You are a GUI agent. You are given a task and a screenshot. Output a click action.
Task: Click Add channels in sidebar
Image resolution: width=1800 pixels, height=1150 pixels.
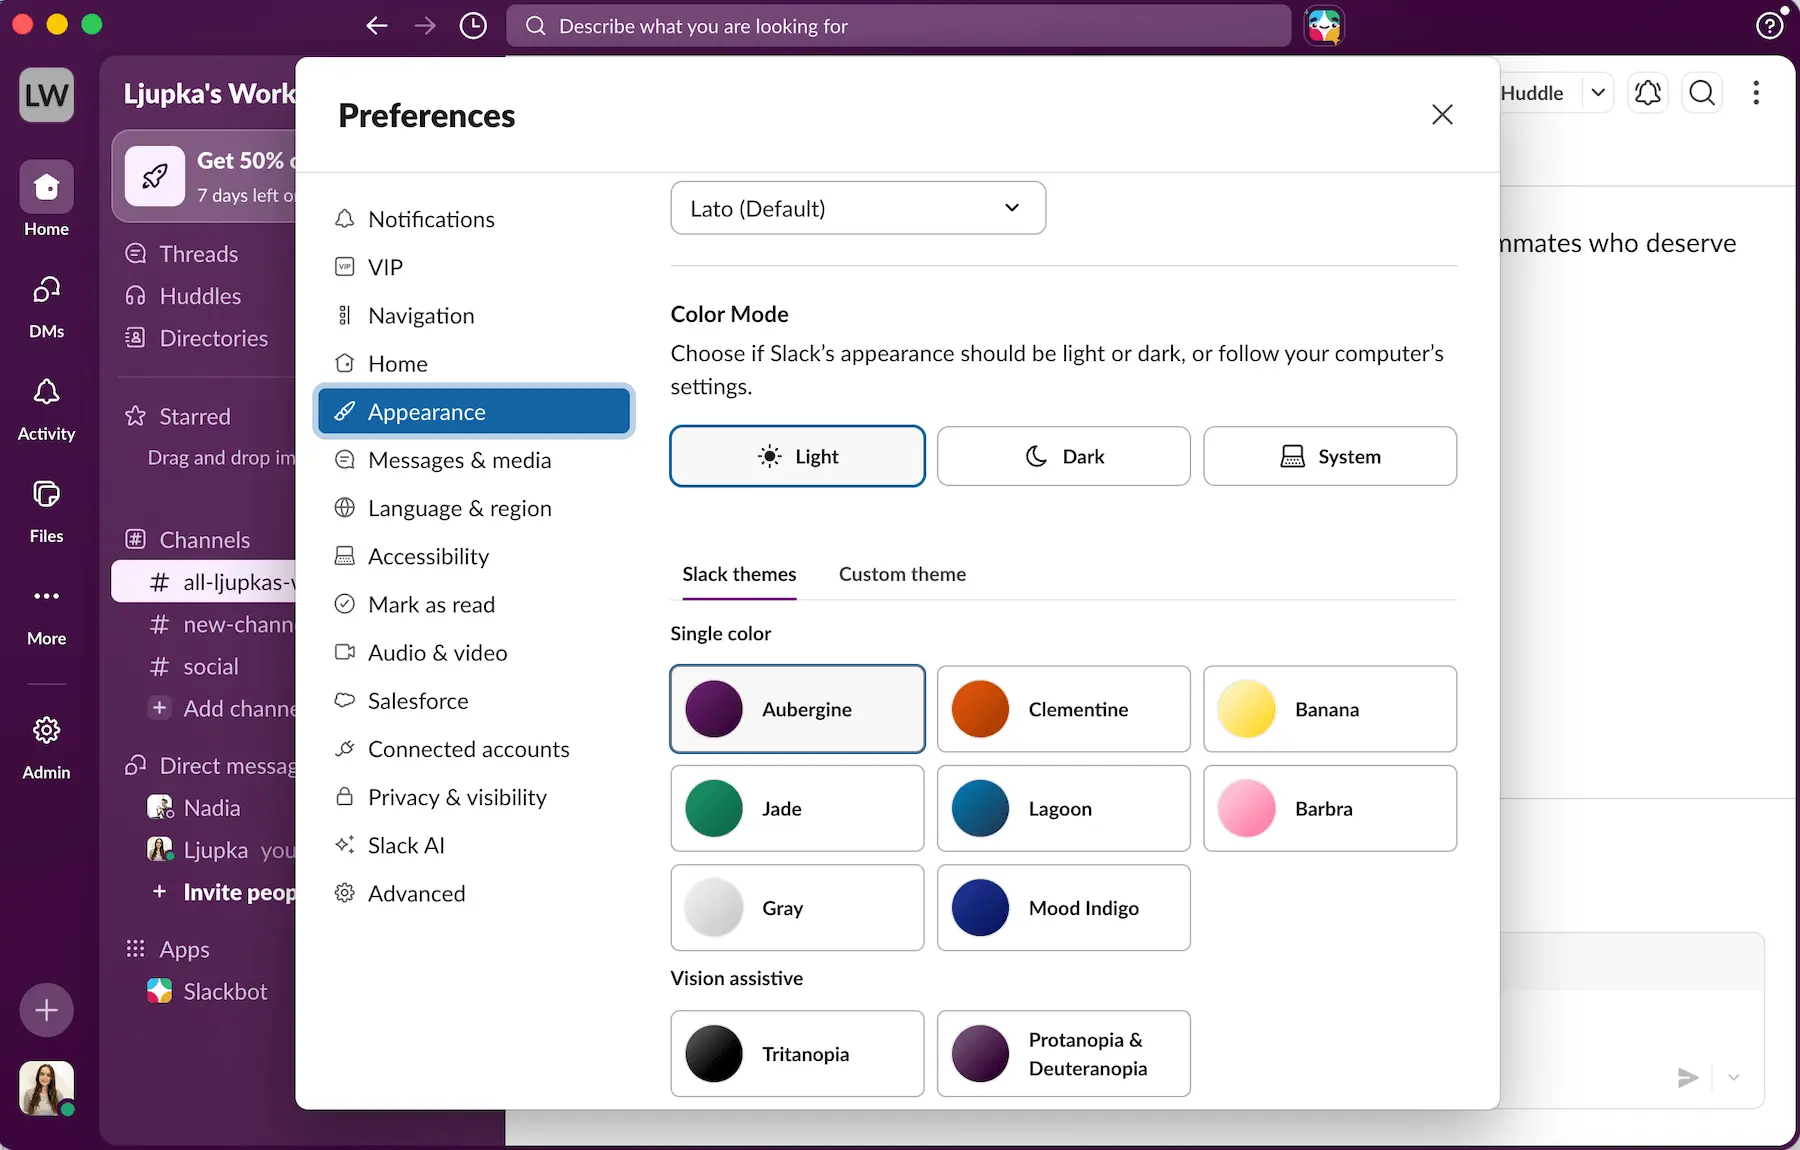pyautogui.click(x=223, y=708)
